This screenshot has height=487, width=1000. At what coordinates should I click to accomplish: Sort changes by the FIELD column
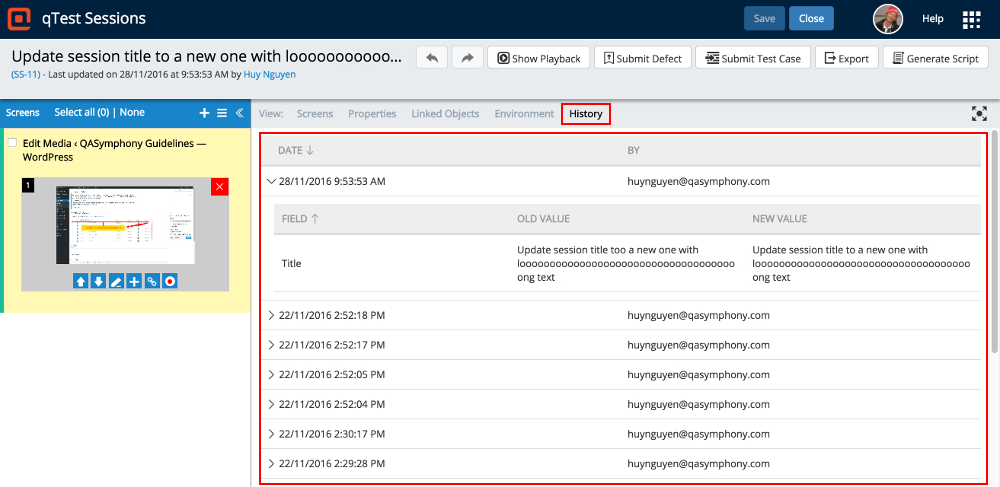click(x=300, y=219)
